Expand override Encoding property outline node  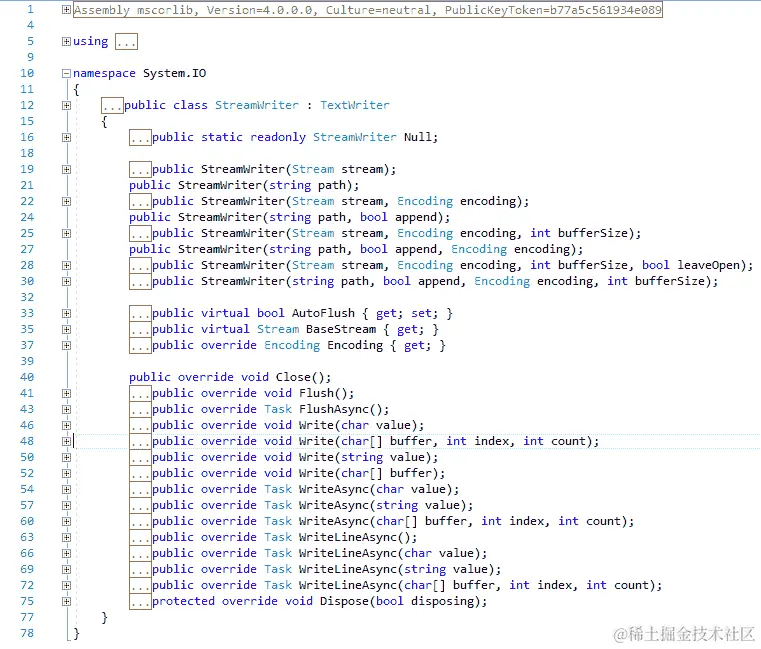tap(66, 346)
